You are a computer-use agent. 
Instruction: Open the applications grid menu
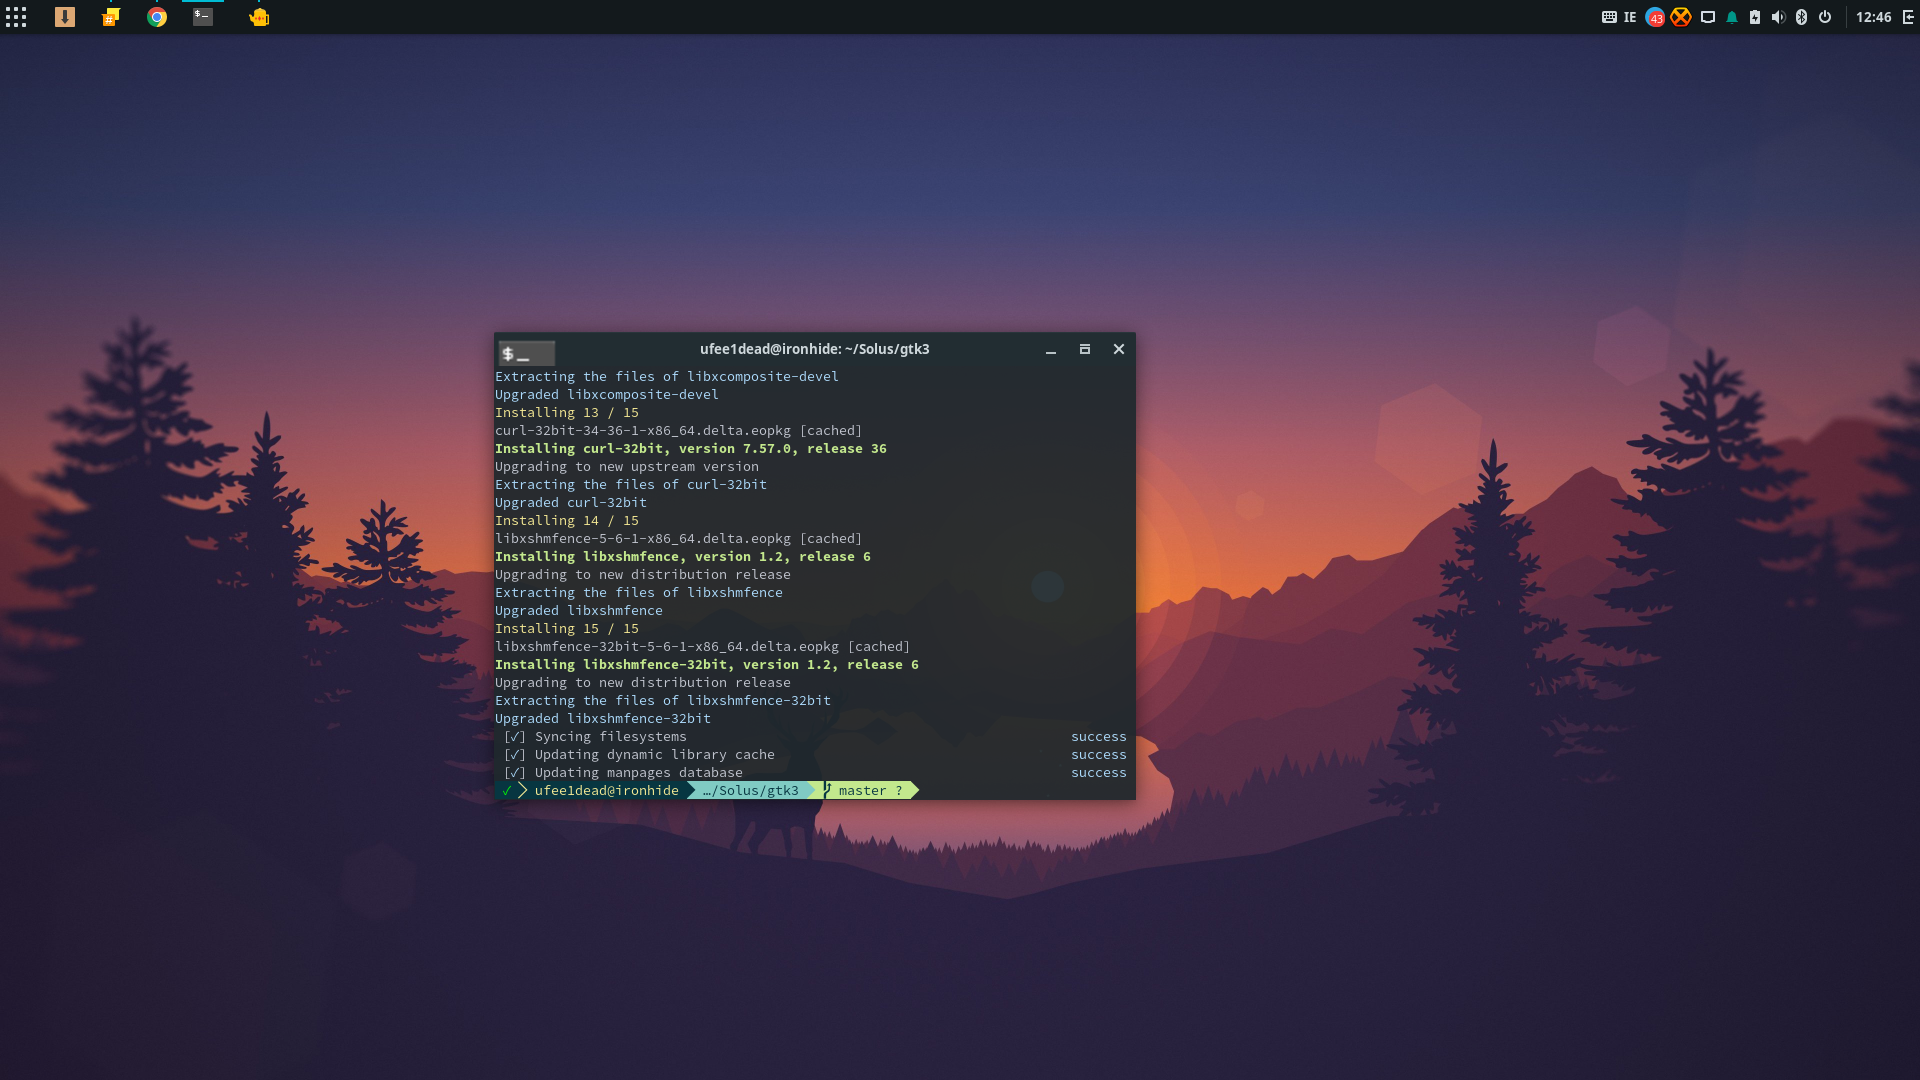(16, 17)
